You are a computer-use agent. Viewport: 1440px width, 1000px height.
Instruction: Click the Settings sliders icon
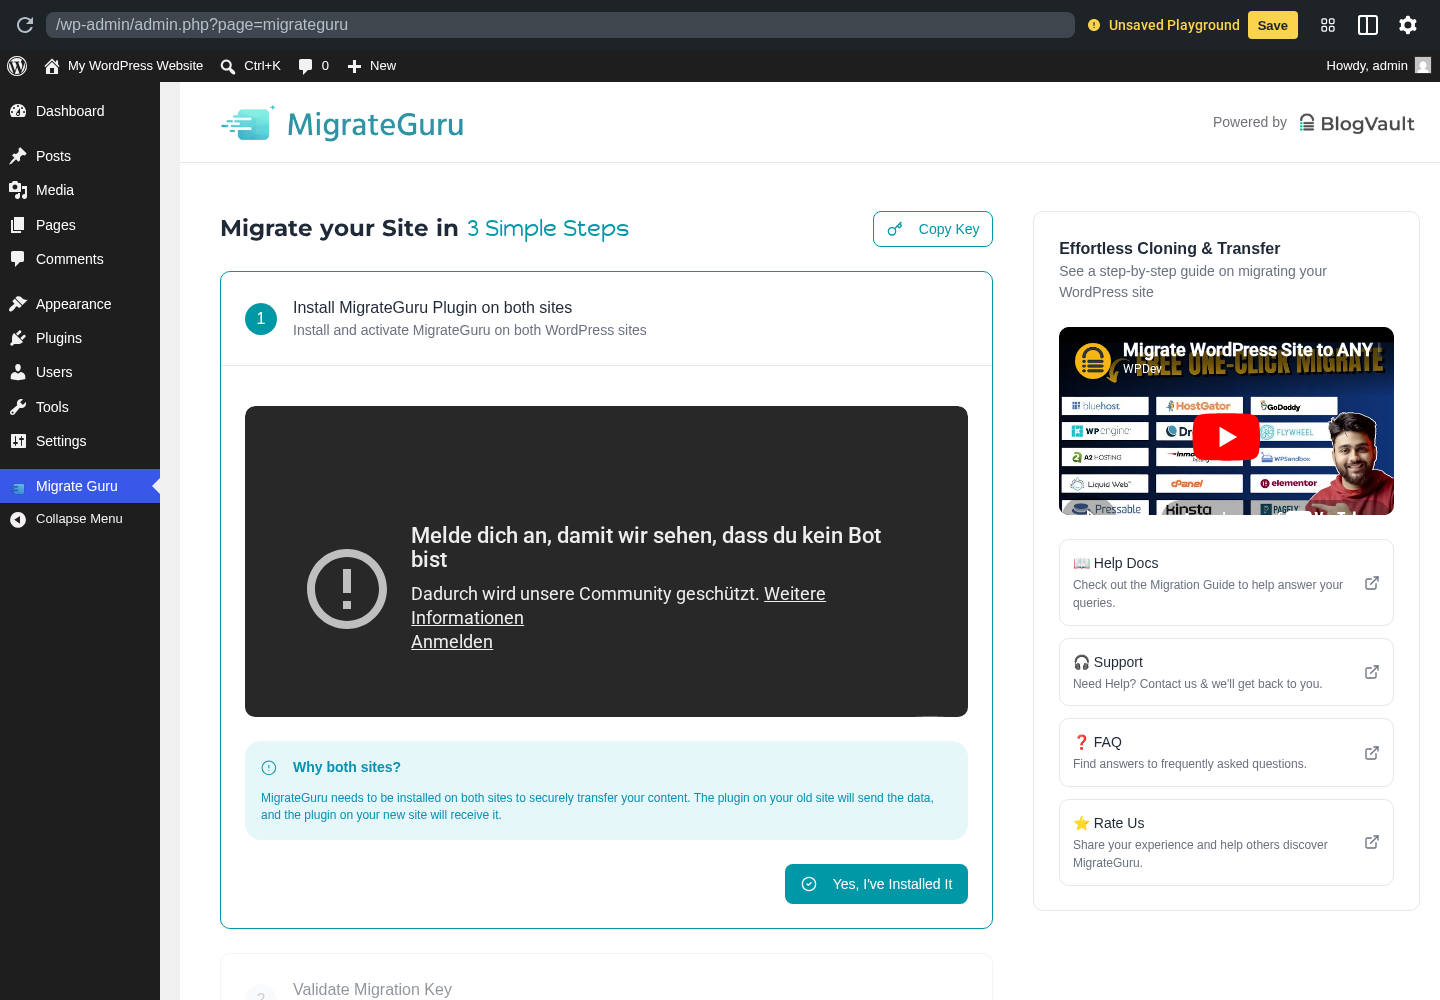pyautogui.click(x=18, y=441)
